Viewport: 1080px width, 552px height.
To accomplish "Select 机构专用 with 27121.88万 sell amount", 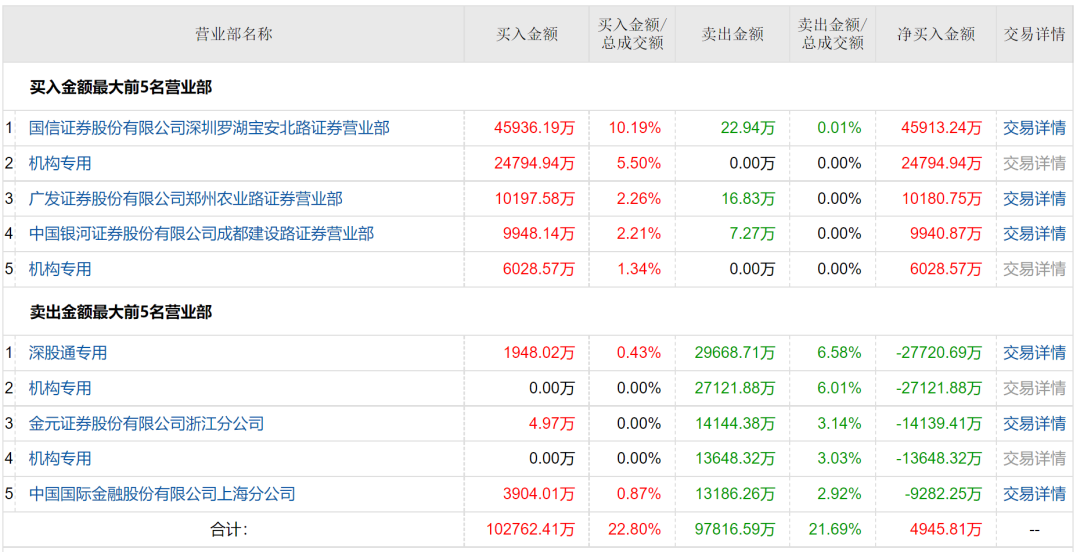I will pos(60,388).
